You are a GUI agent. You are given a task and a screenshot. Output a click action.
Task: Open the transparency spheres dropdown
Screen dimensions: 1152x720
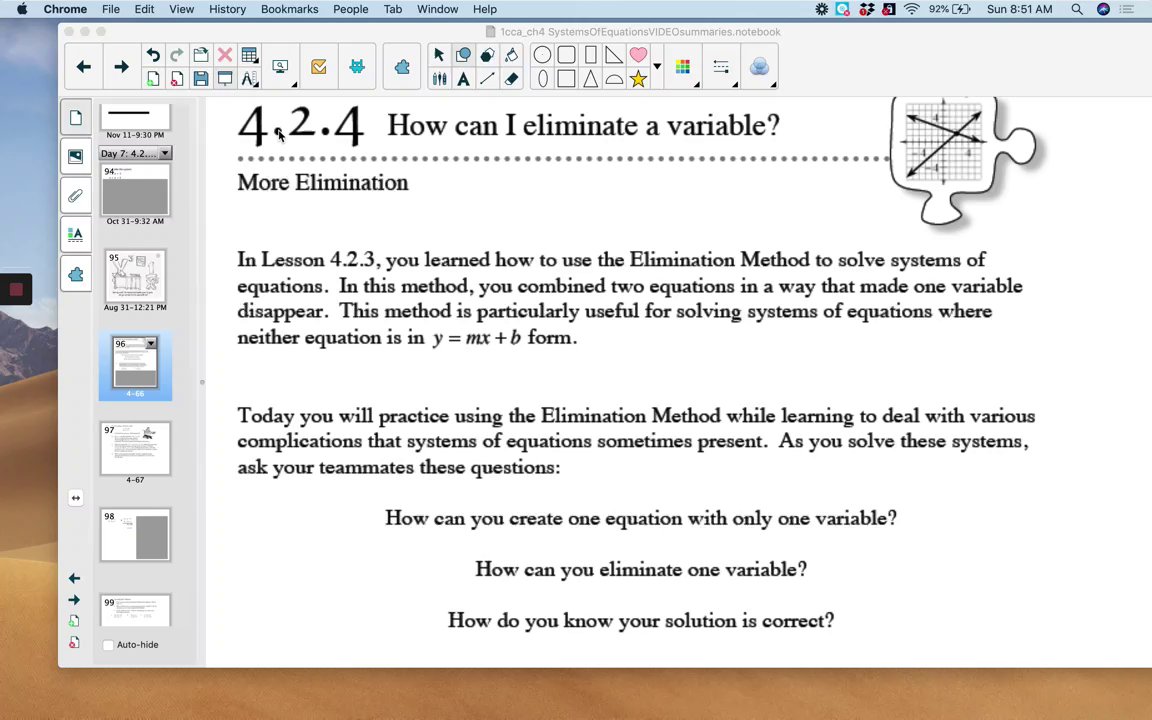click(x=760, y=67)
